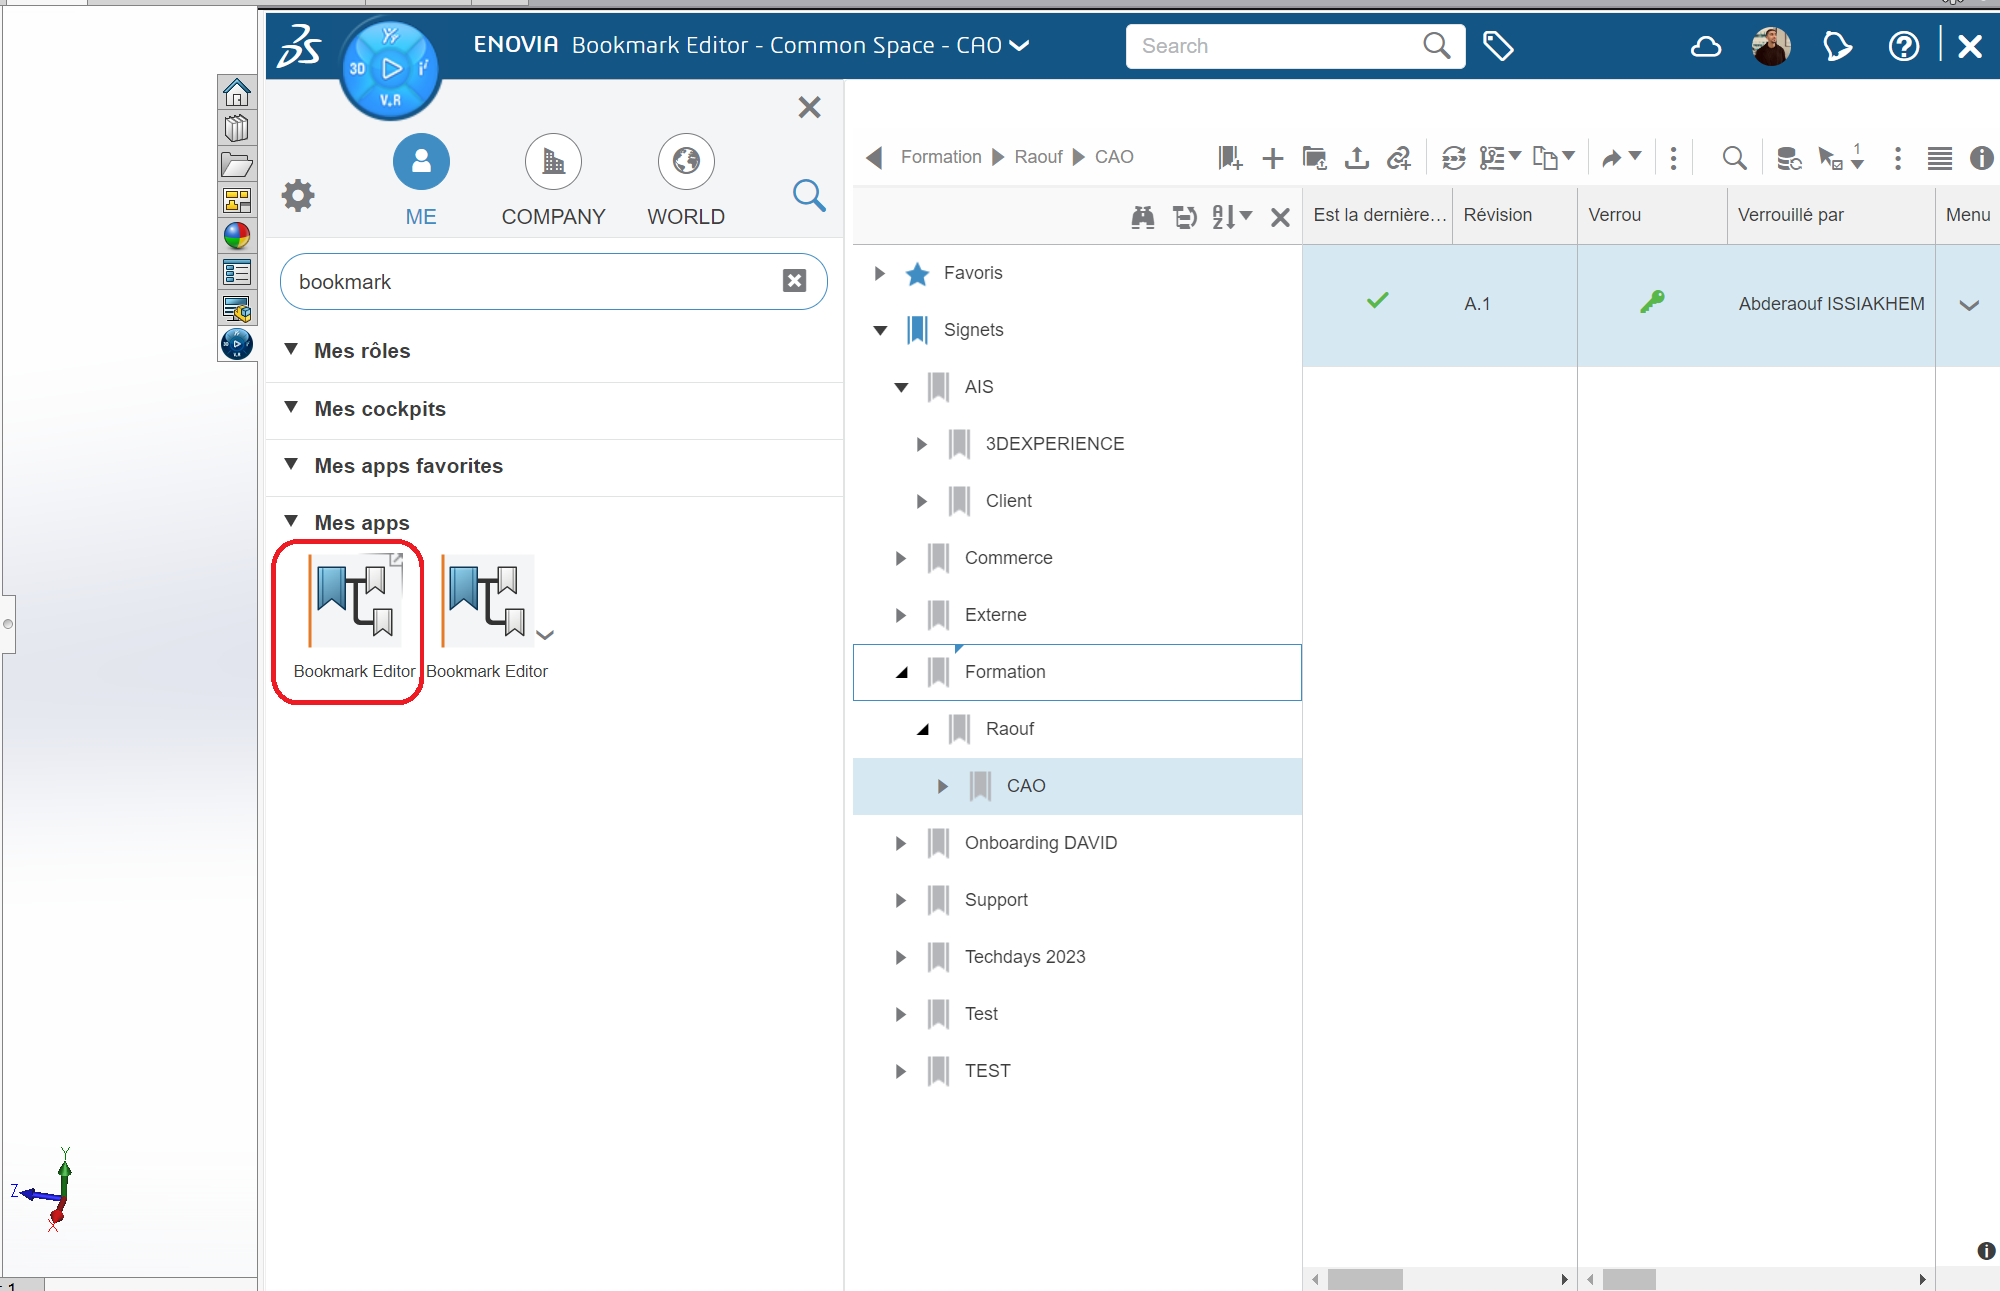Click the blue search magnifier in compass panel
Image resolution: width=2000 pixels, height=1291 pixels.
(x=809, y=195)
